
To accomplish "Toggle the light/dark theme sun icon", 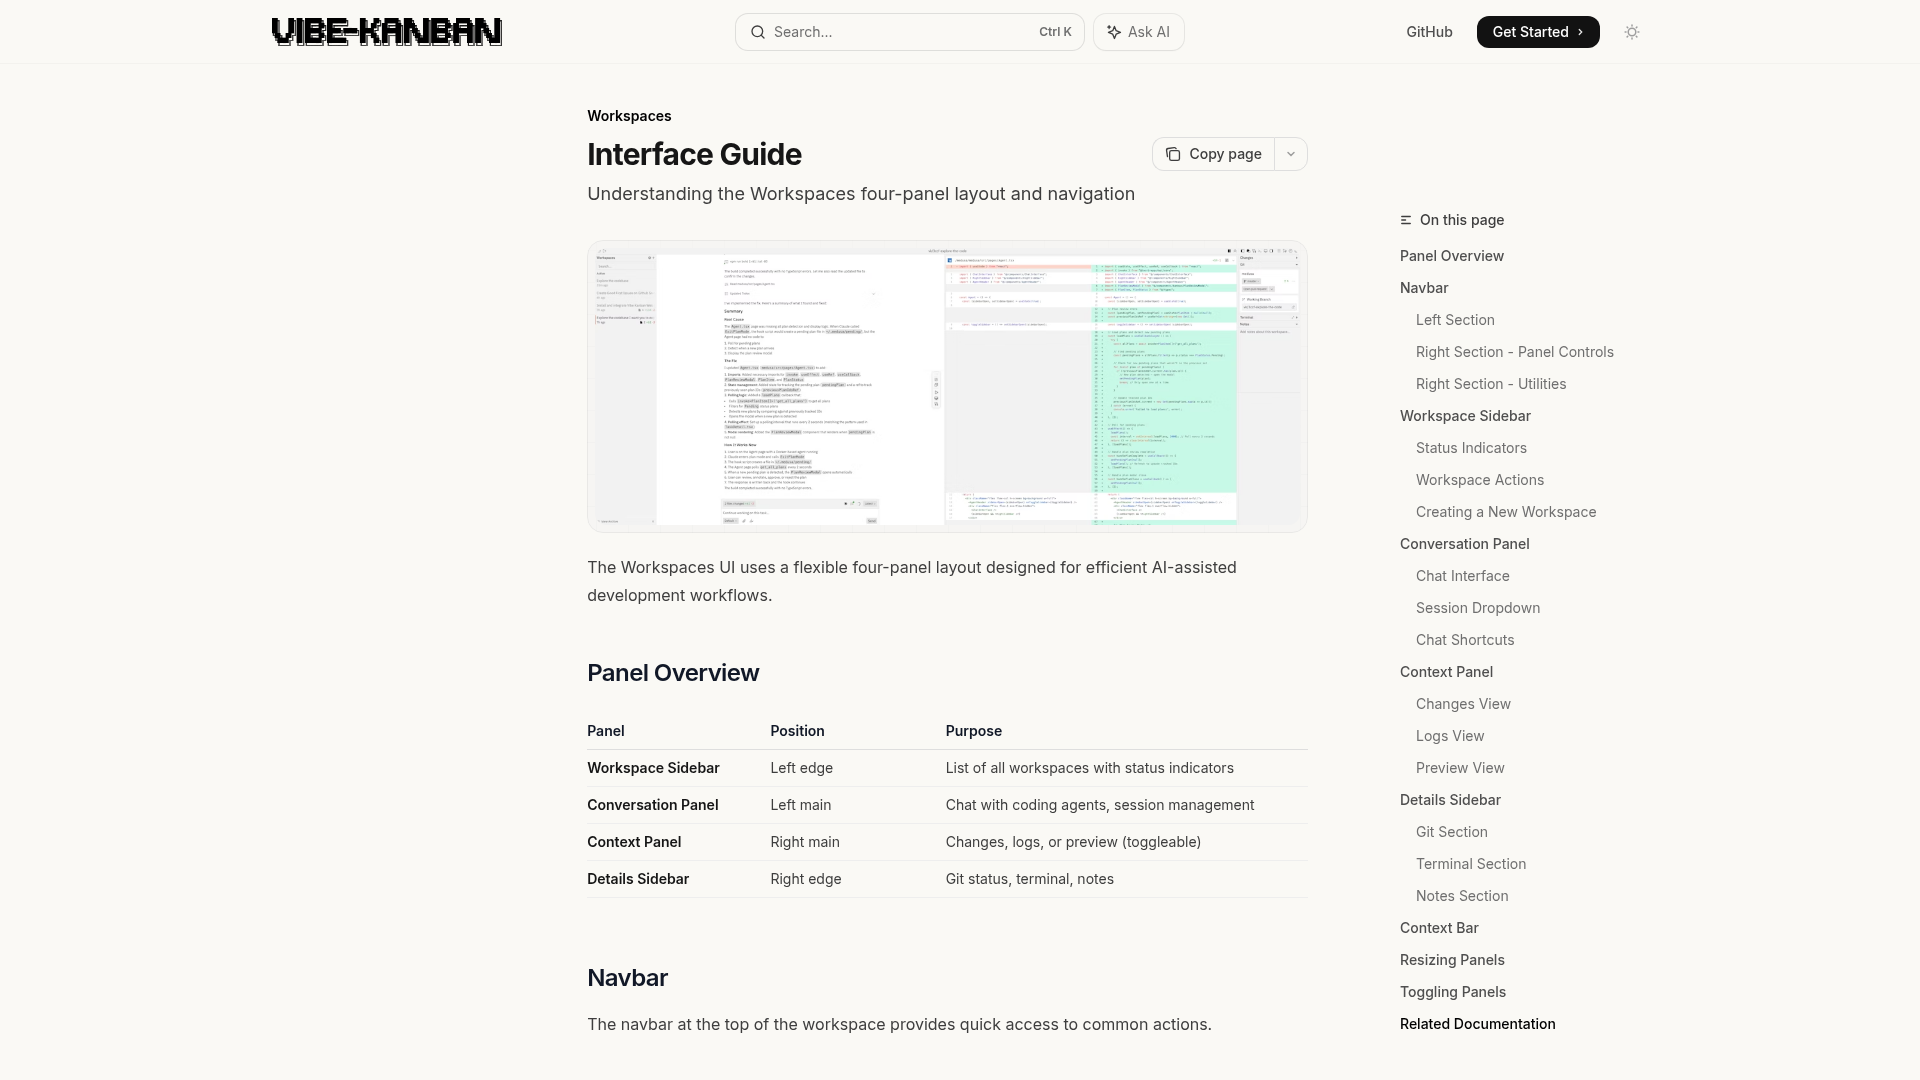I will 1632,32.
